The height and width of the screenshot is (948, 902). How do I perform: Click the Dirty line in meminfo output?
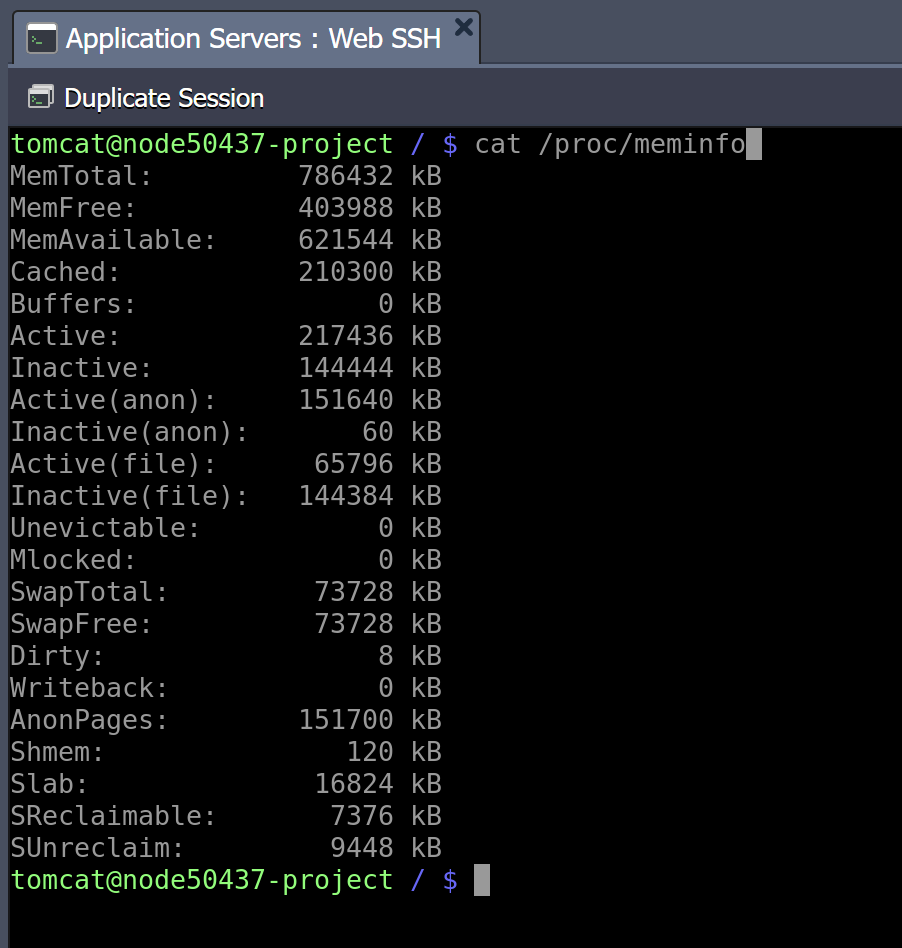pyautogui.click(x=226, y=656)
